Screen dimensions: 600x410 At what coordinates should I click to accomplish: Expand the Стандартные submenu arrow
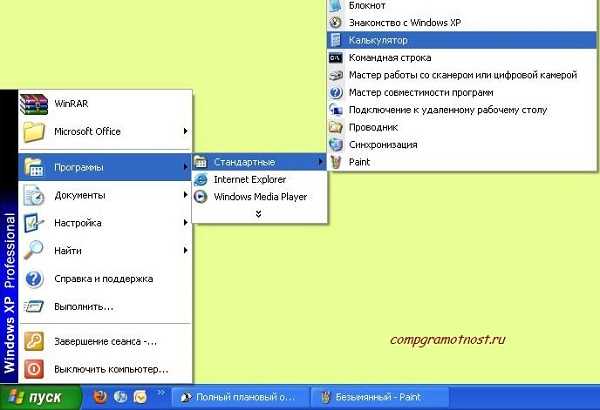tap(321, 162)
